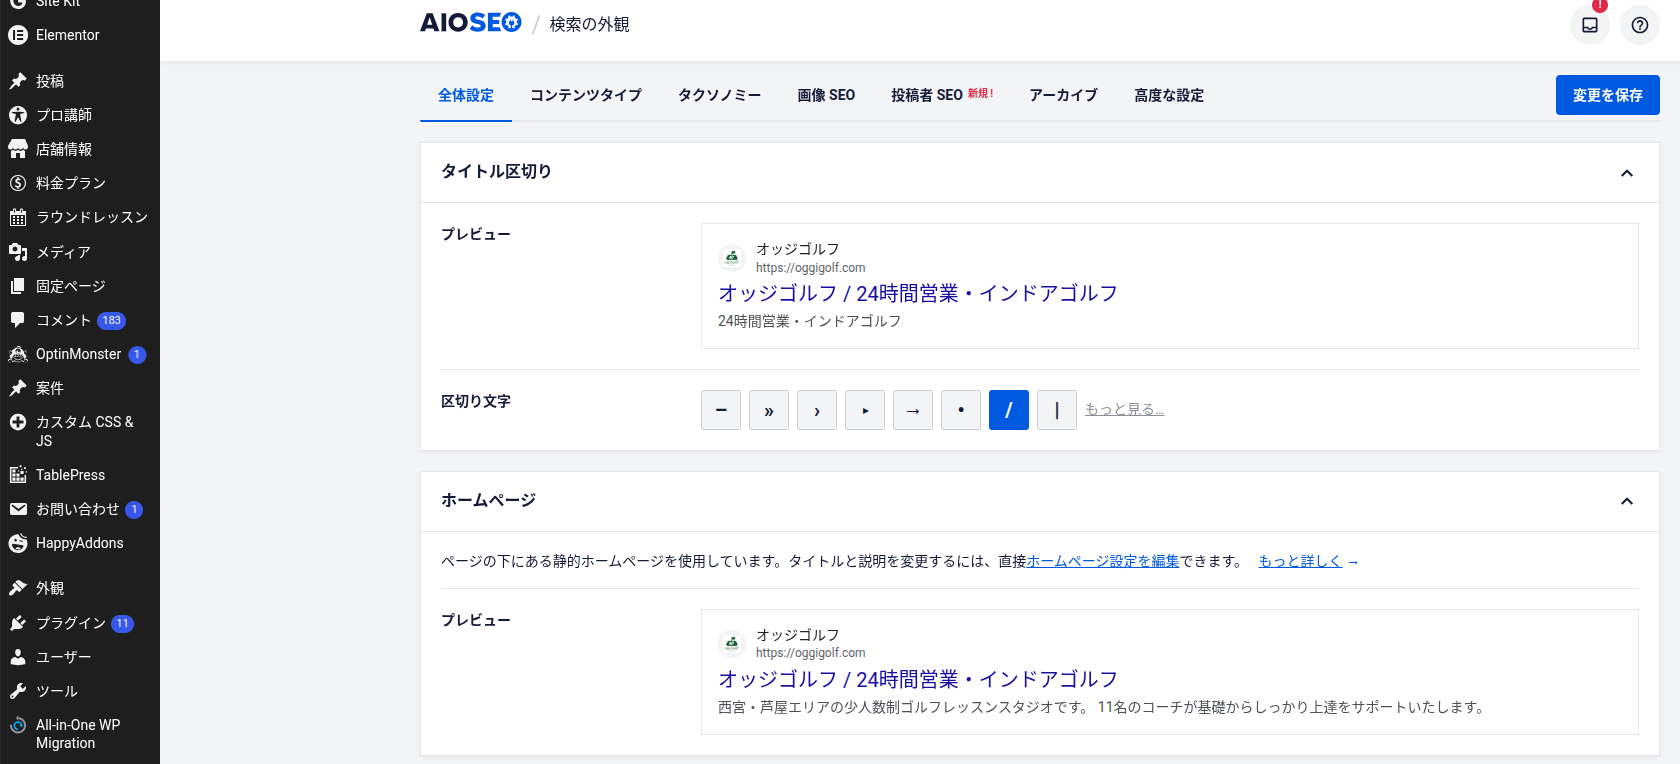Click the OptinMonster notification badge 1

(137, 355)
